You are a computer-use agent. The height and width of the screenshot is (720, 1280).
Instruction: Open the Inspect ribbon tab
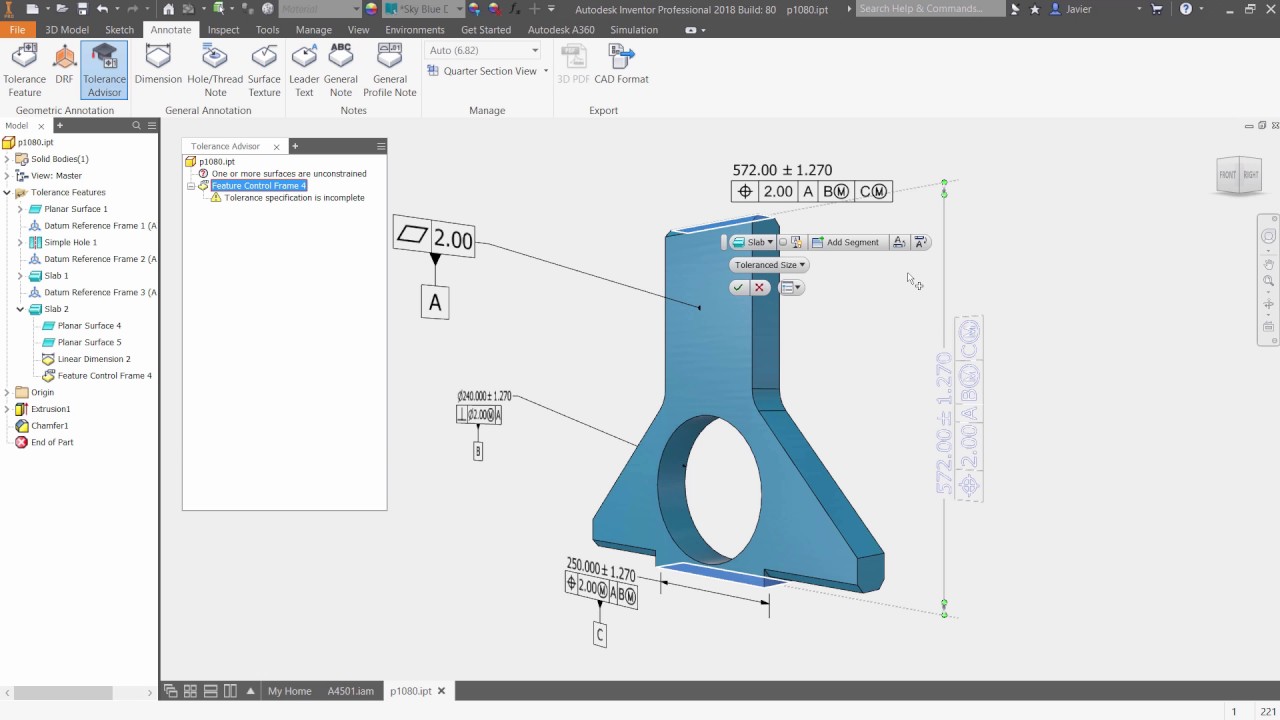click(x=223, y=30)
